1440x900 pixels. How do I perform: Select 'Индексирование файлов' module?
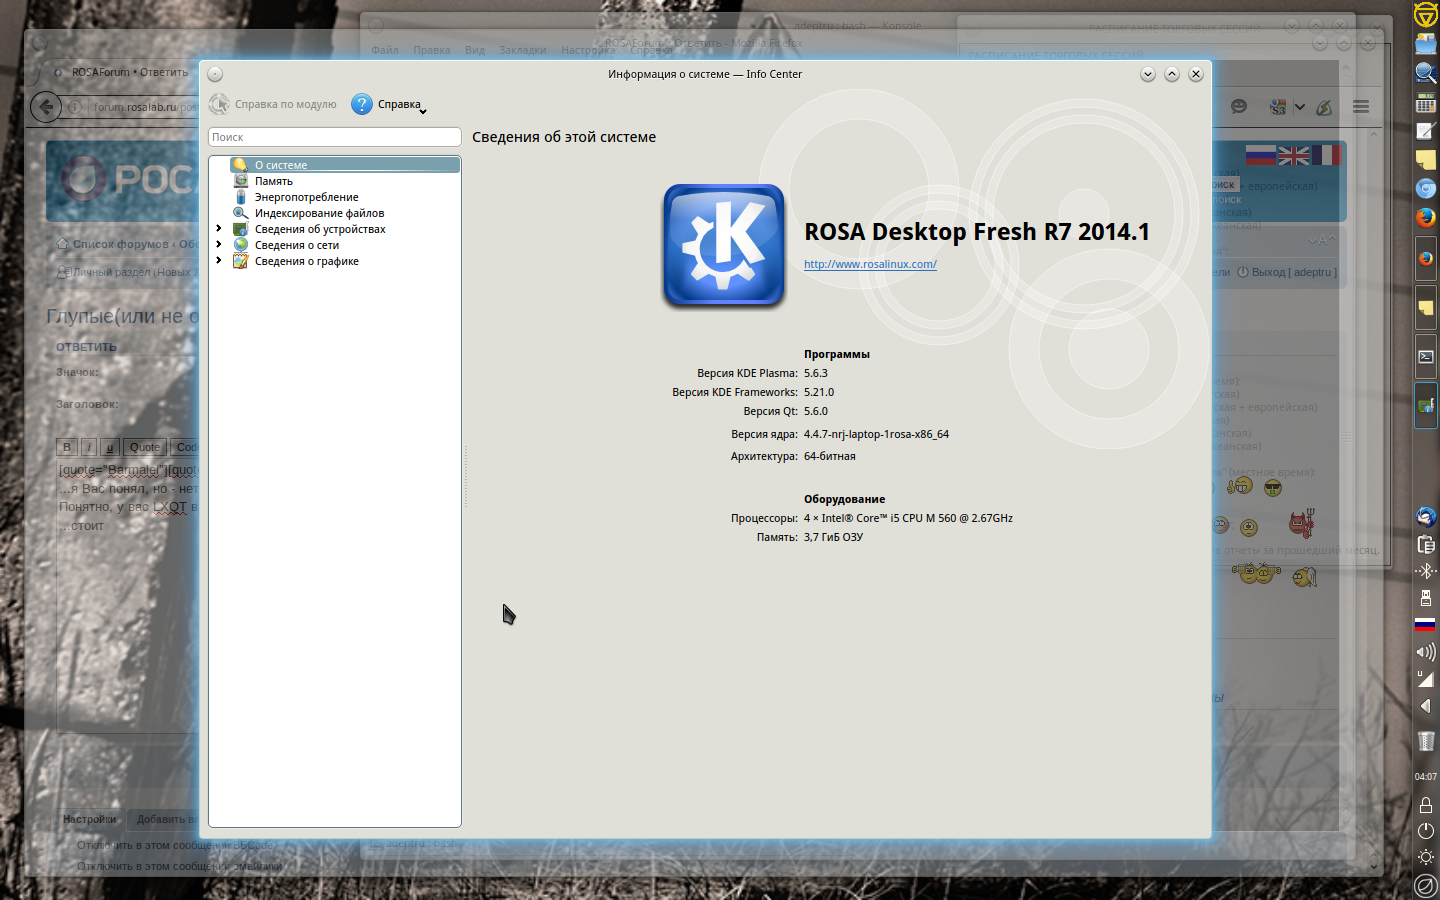point(319,213)
